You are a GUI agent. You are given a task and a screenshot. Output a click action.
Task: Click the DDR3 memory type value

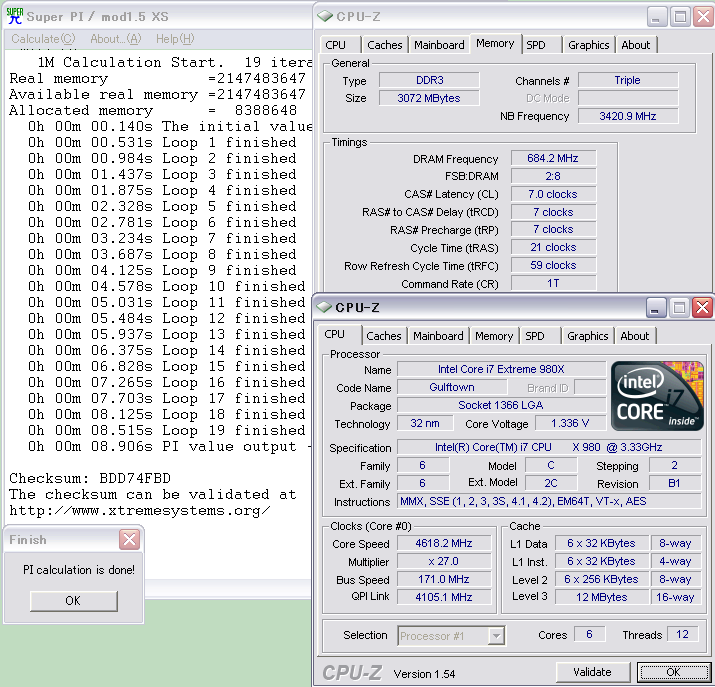tap(429, 80)
